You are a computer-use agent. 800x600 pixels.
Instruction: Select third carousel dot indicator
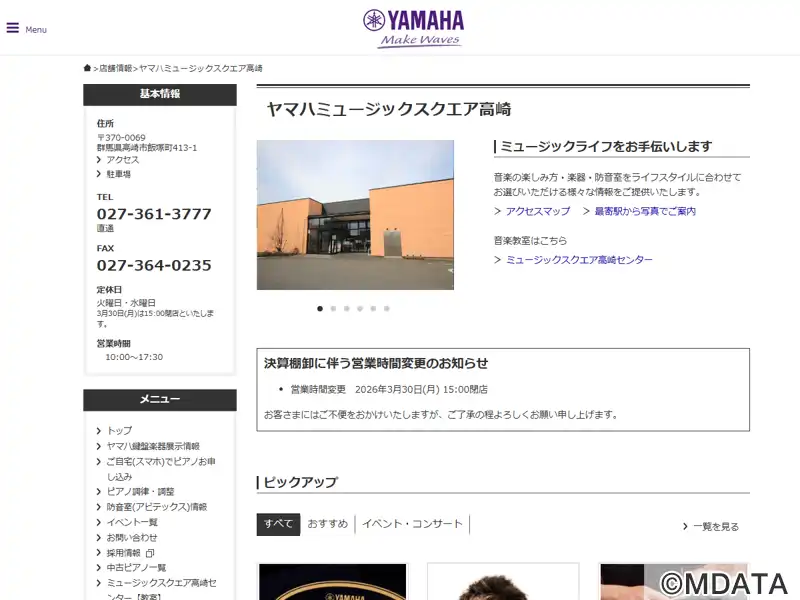(346, 309)
